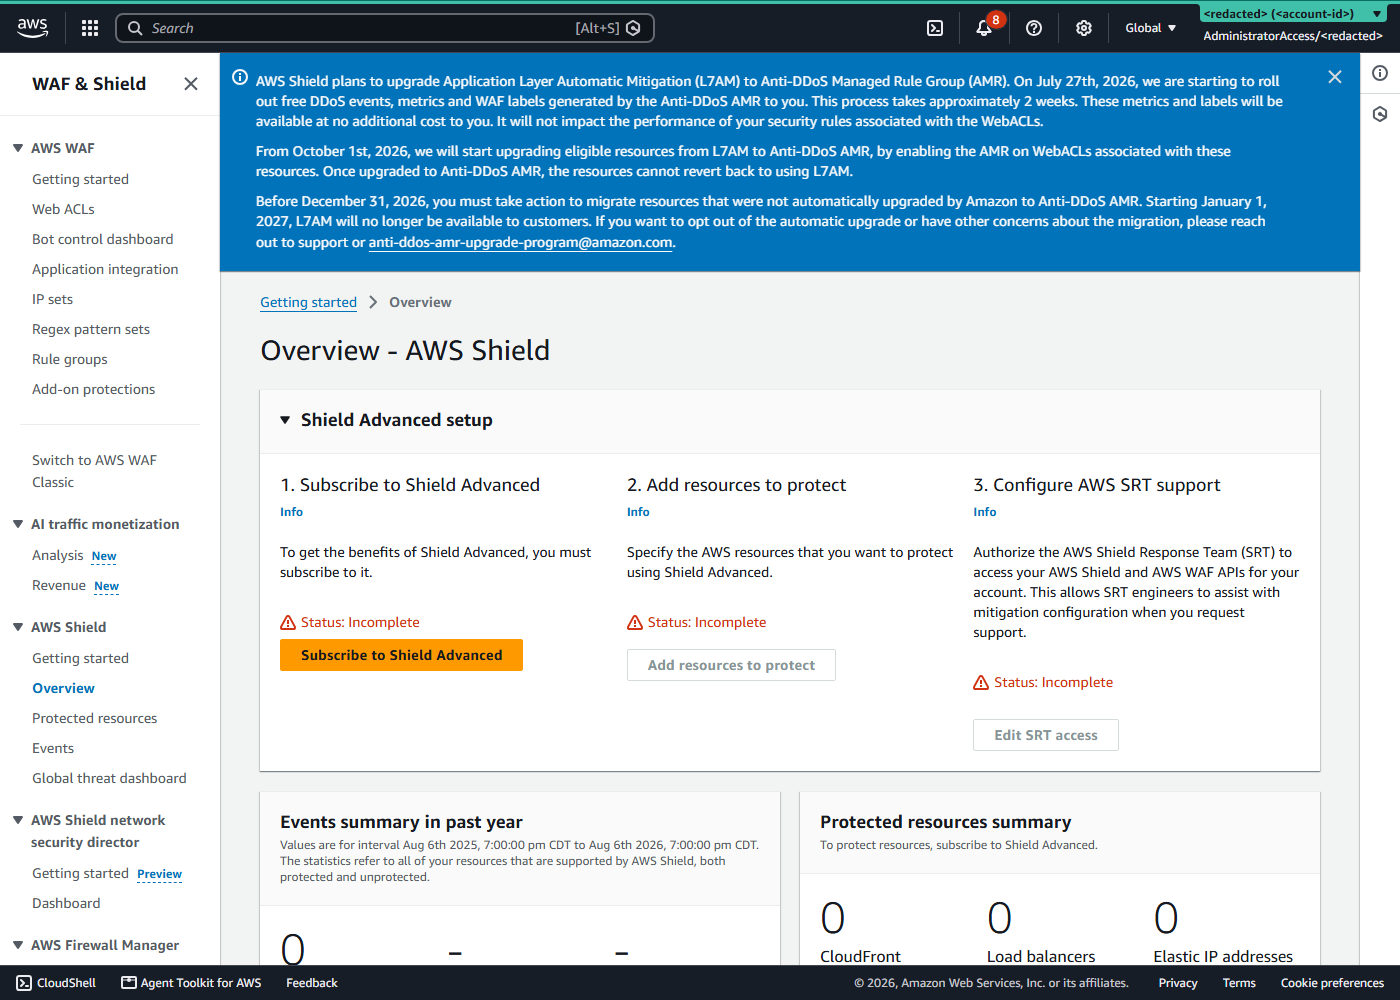Open Dashboard under network security director

pos(66,903)
